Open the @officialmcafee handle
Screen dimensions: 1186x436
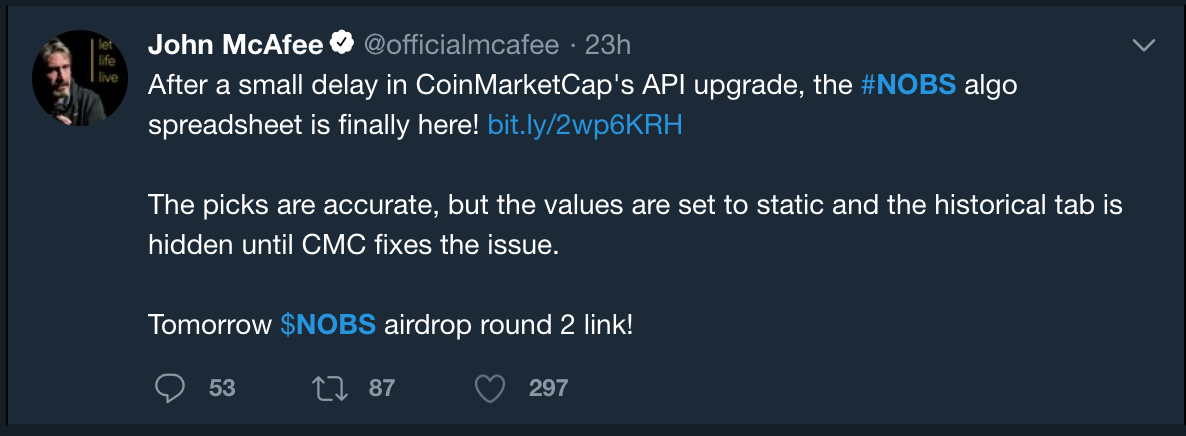pos(461,45)
